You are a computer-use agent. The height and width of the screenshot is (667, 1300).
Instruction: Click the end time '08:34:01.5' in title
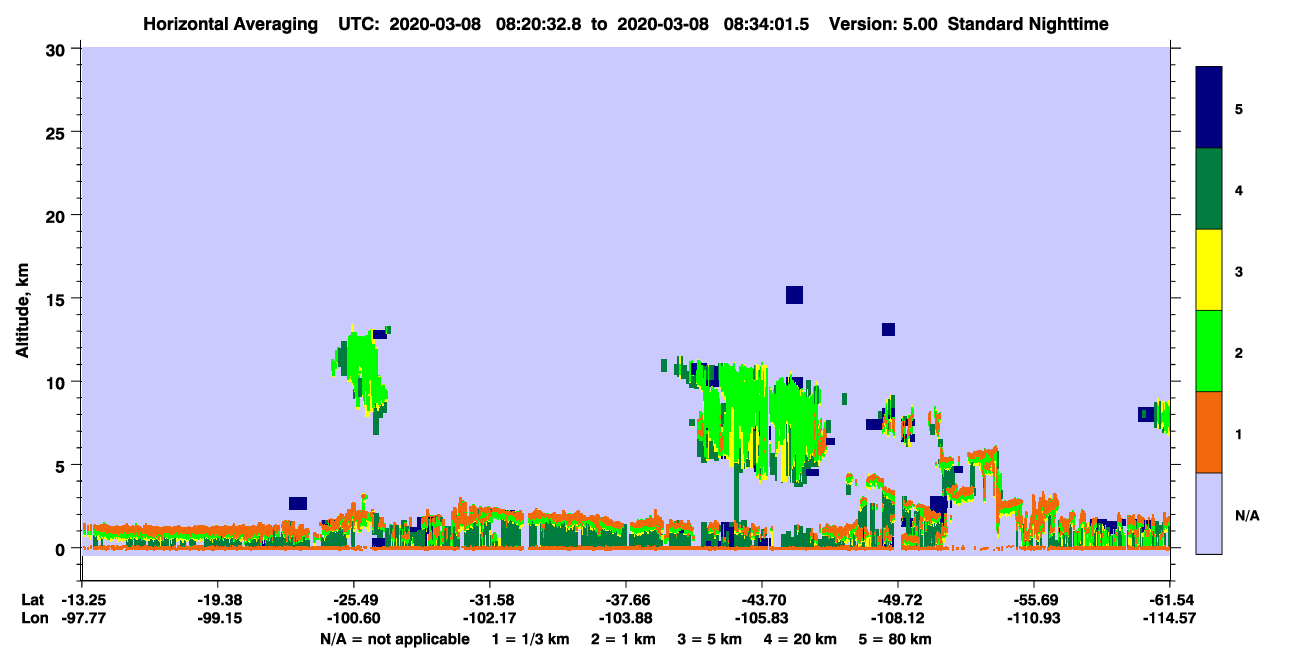pyautogui.click(x=766, y=24)
